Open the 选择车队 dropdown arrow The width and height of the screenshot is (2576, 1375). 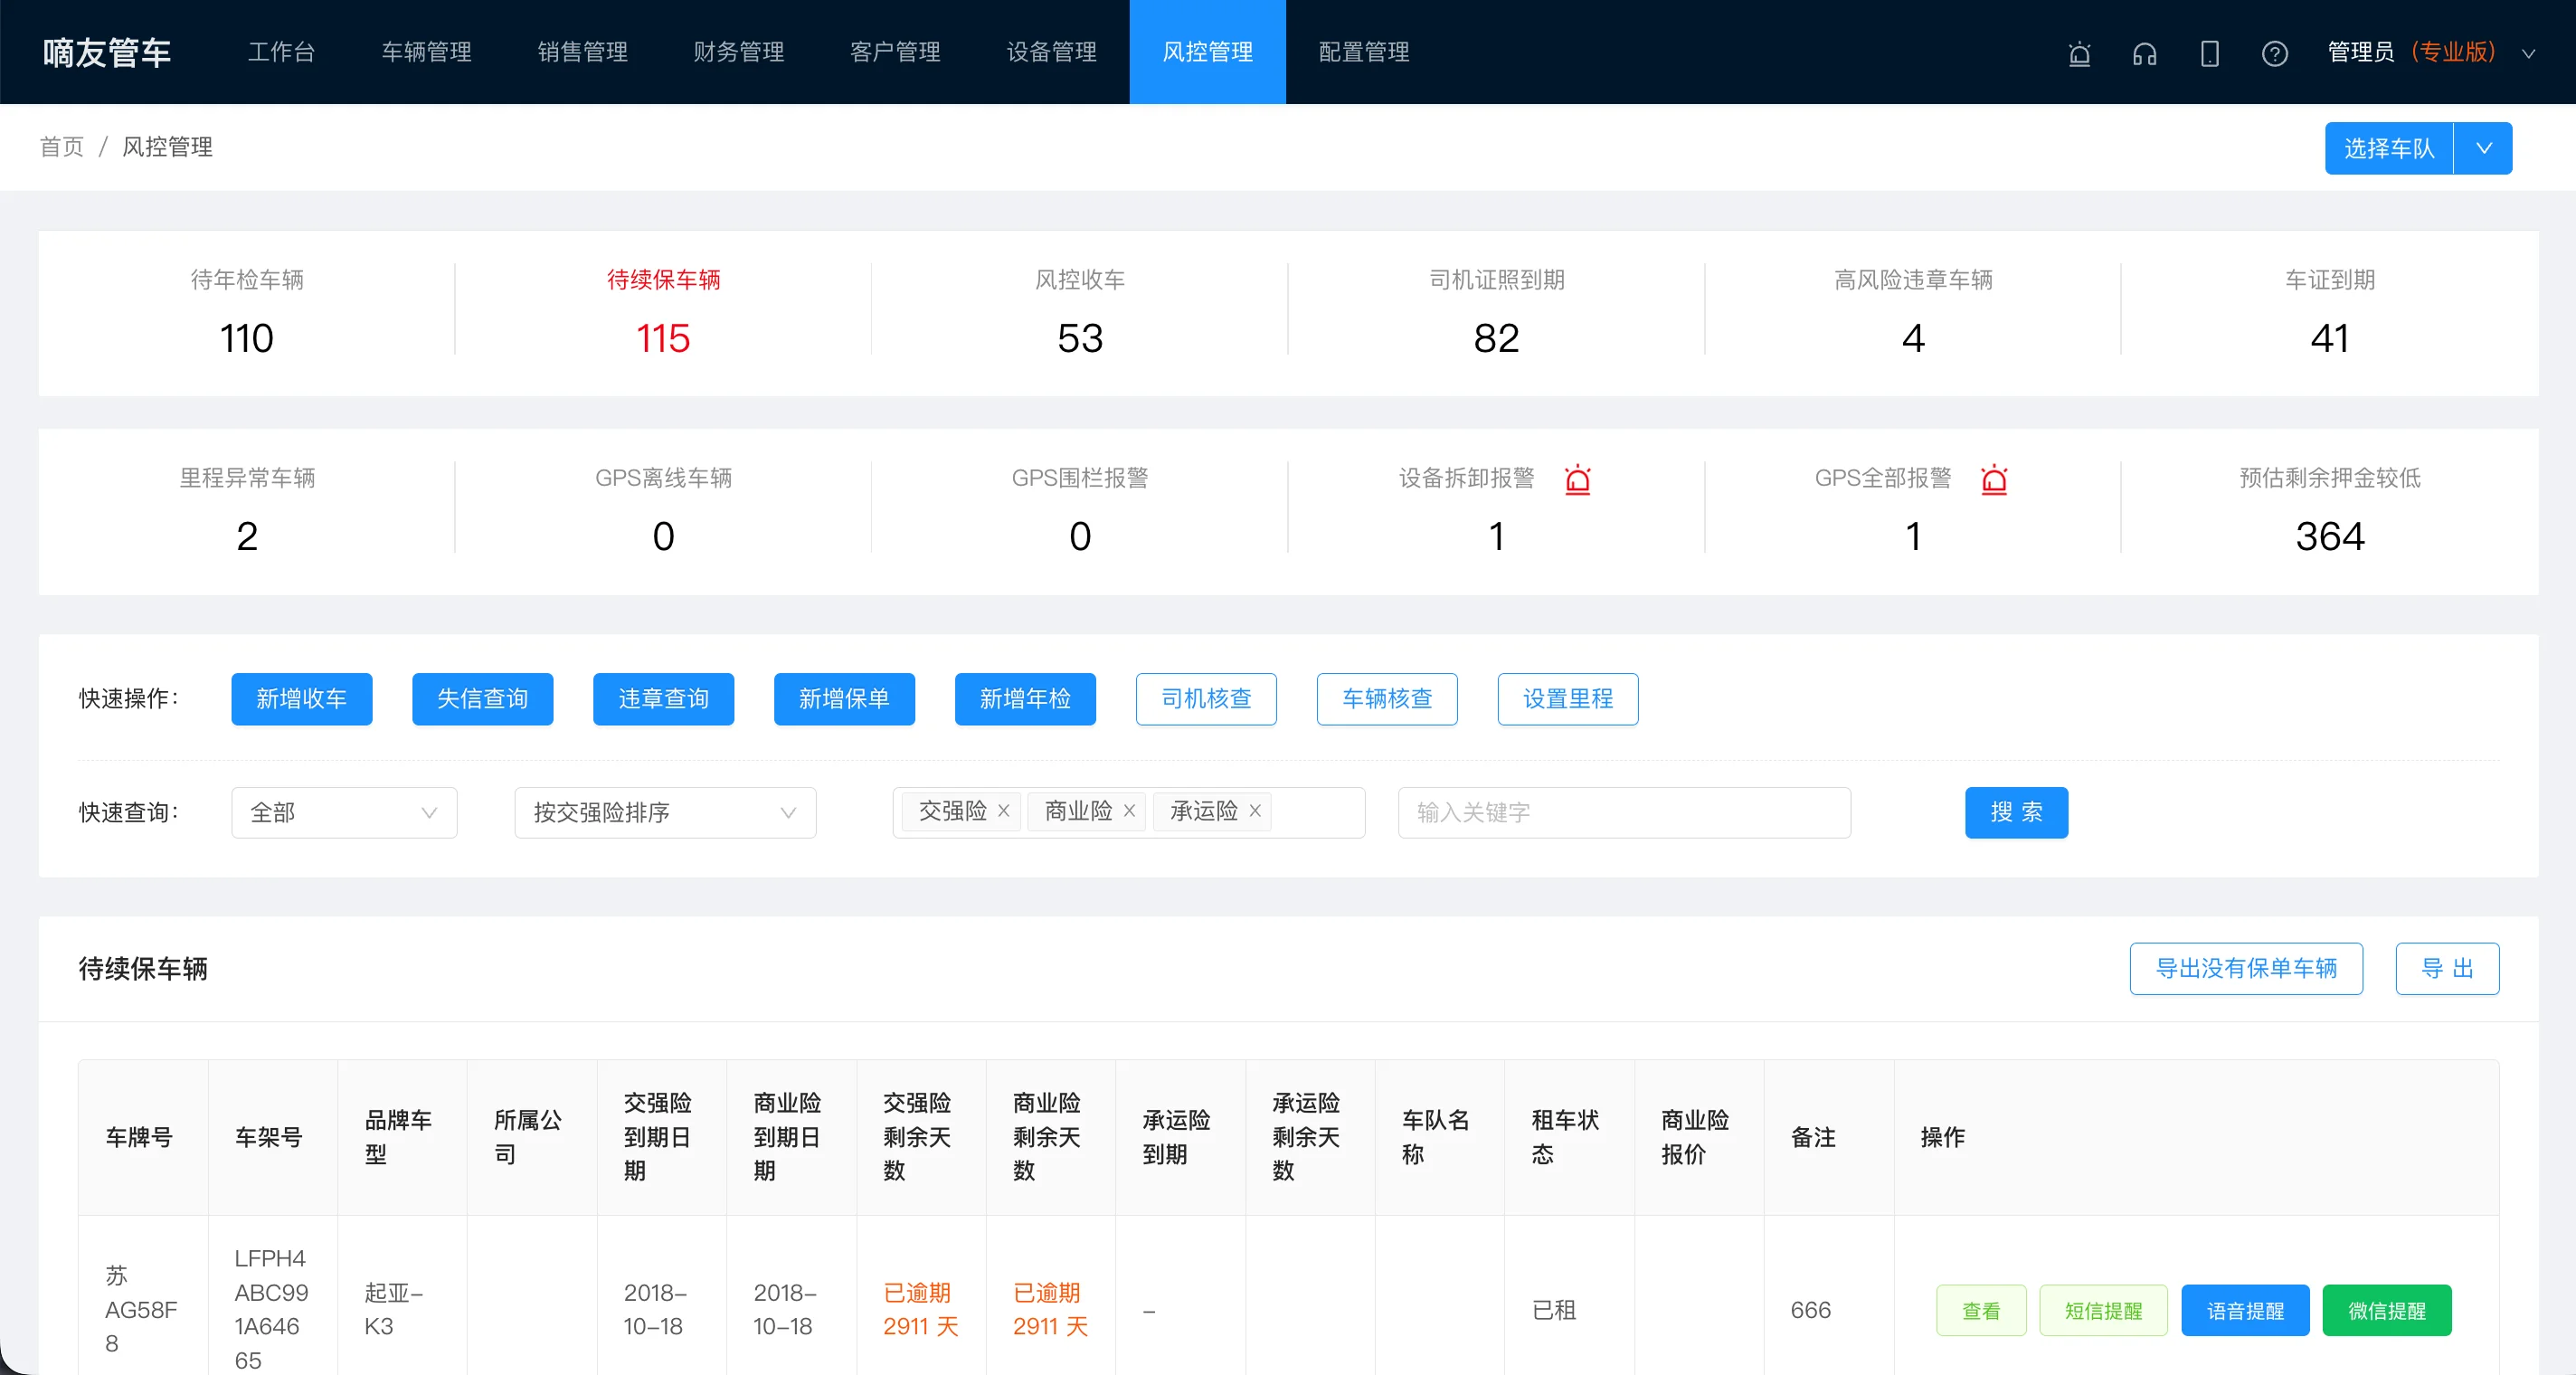2483,148
